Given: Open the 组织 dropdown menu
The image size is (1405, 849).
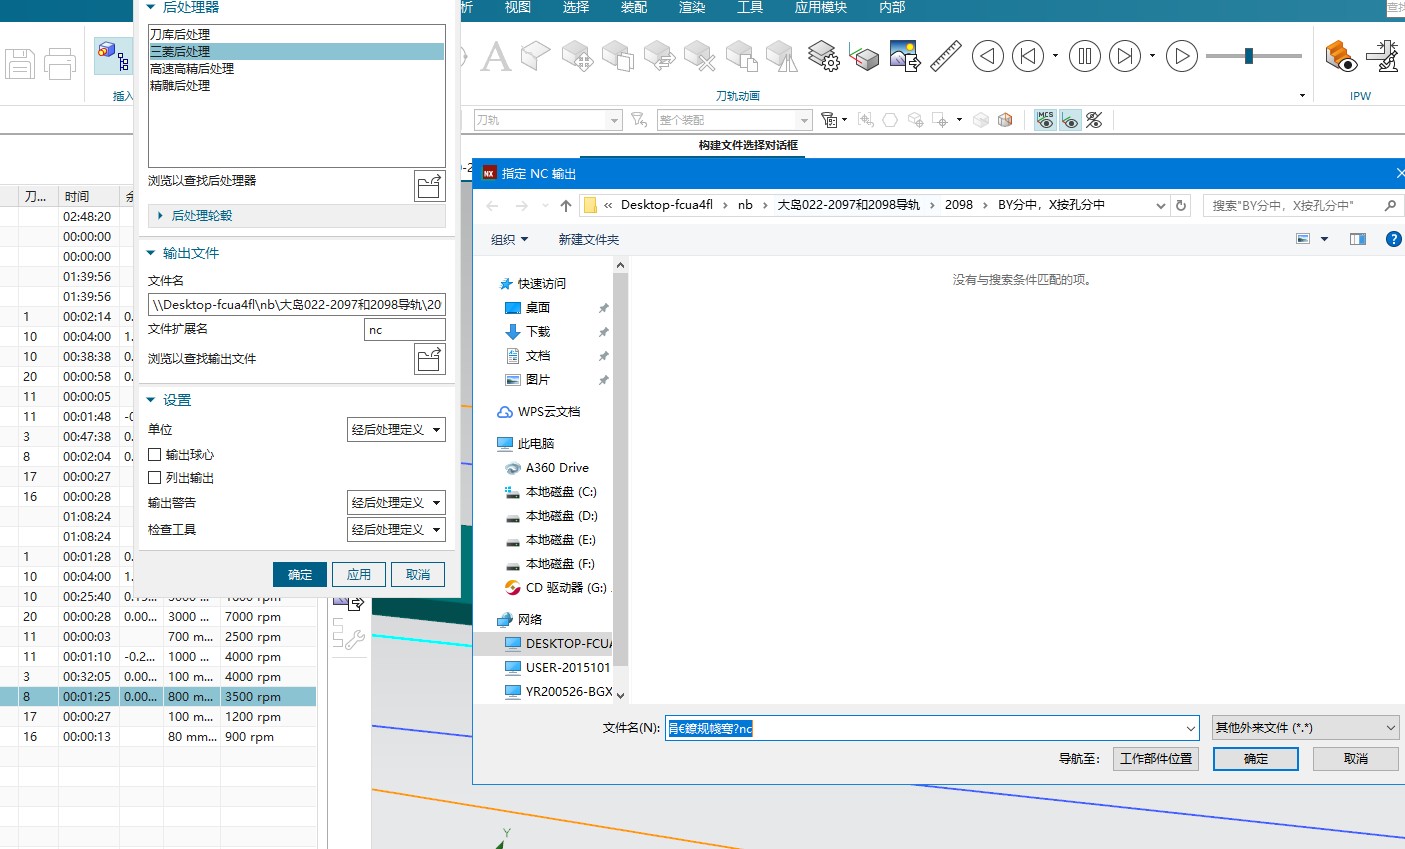Looking at the screenshot, I should [510, 240].
